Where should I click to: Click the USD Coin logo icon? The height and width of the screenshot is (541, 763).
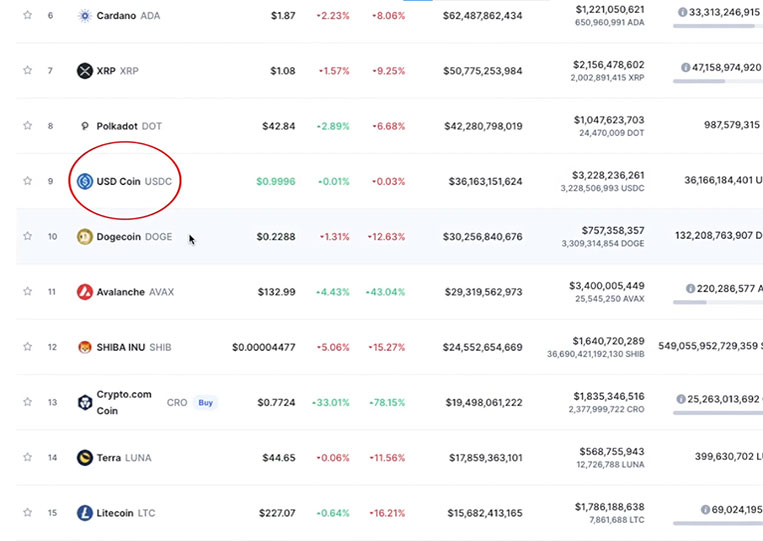85,181
